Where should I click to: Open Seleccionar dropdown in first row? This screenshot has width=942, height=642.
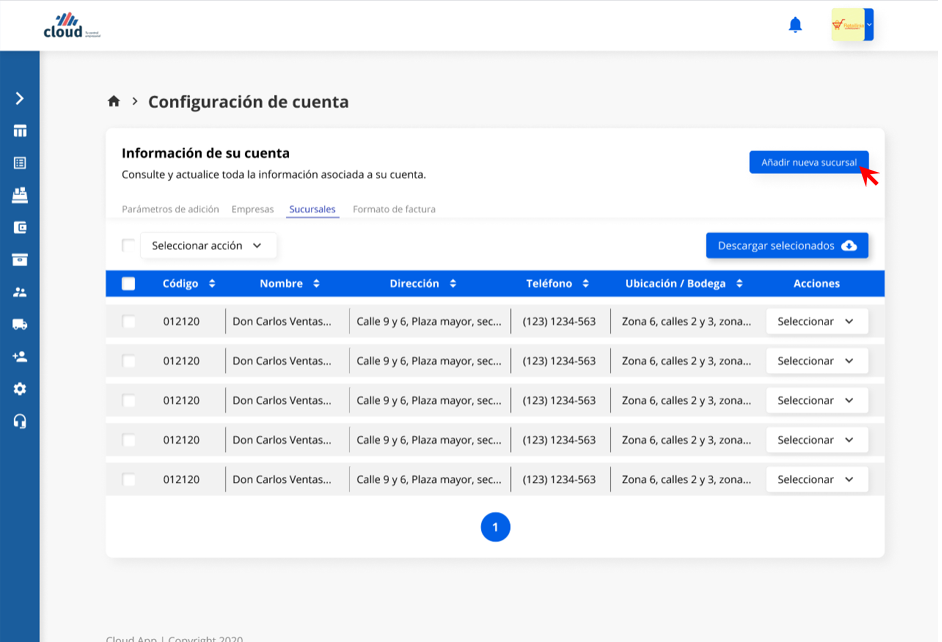tap(816, 321)
